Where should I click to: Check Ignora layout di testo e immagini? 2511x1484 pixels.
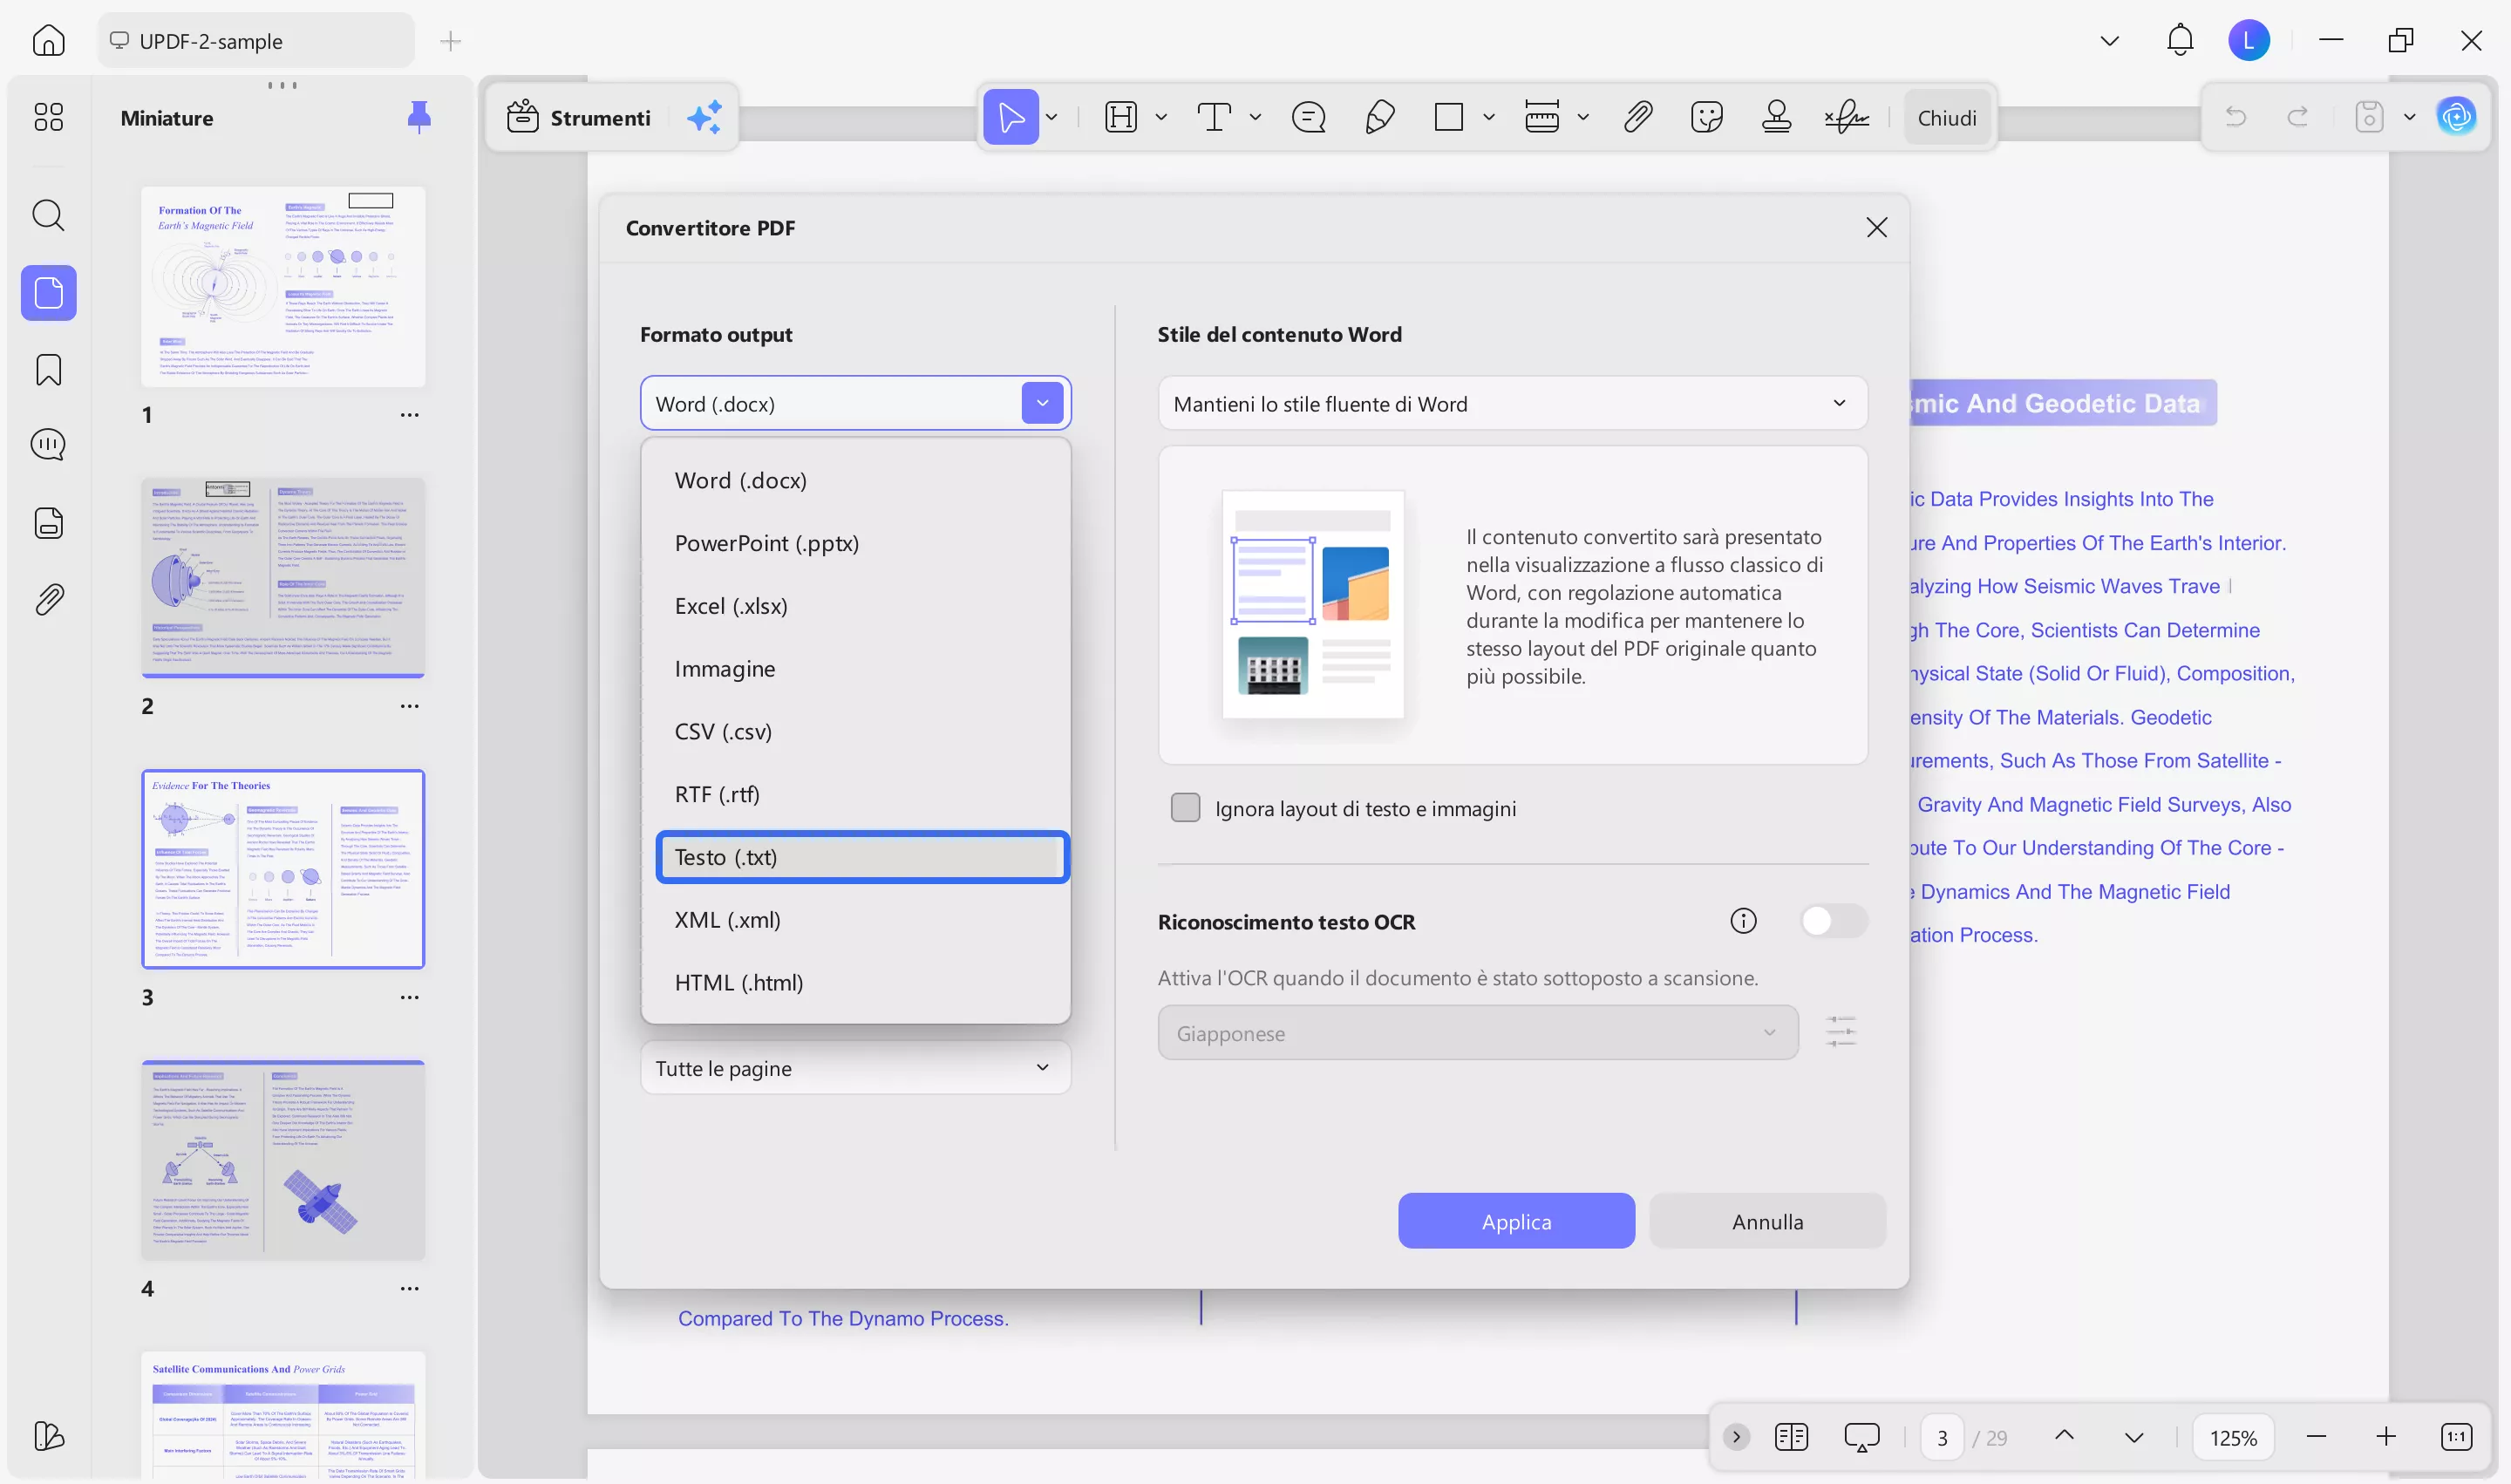click(1185, 808)
